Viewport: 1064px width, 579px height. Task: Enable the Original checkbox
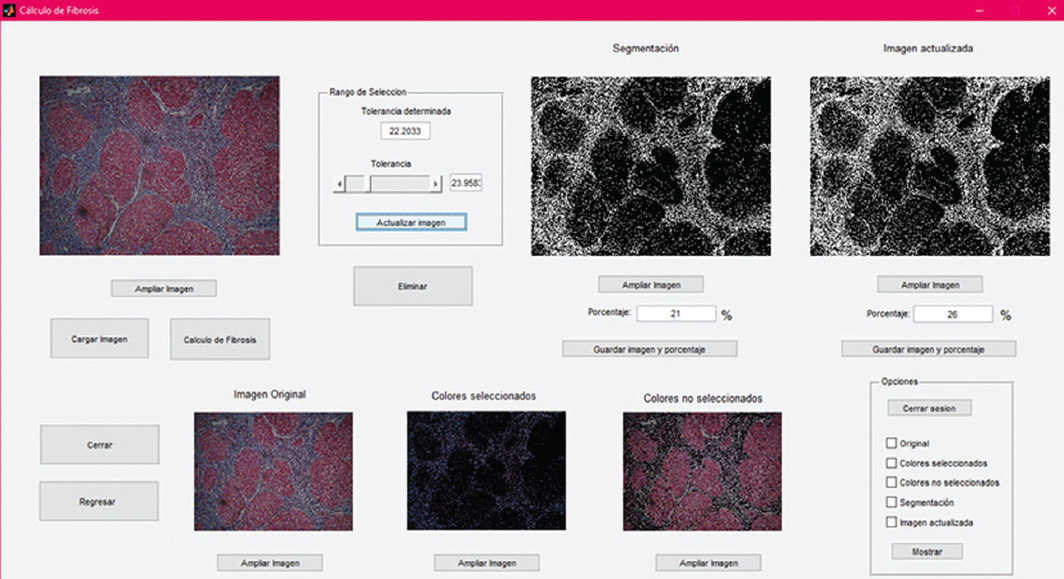891,443
